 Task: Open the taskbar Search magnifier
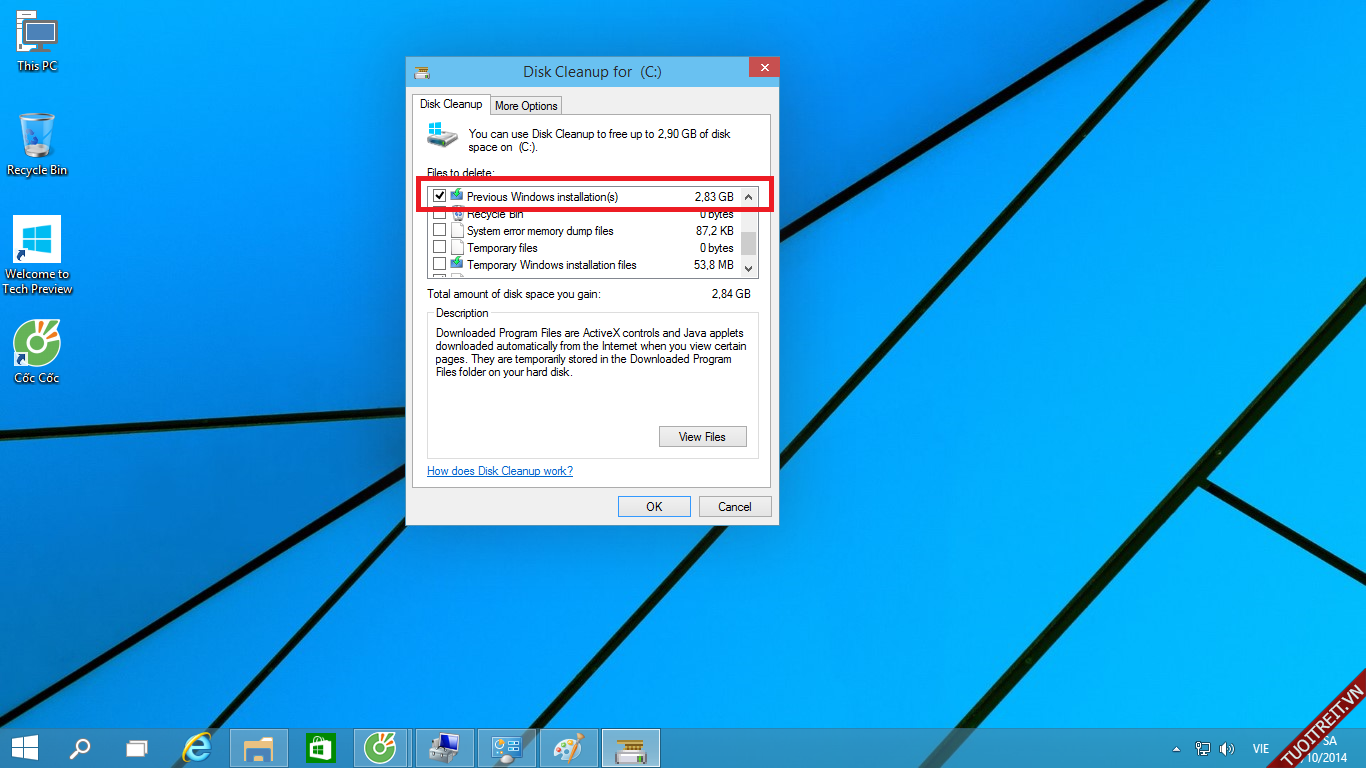click(79, 747)
